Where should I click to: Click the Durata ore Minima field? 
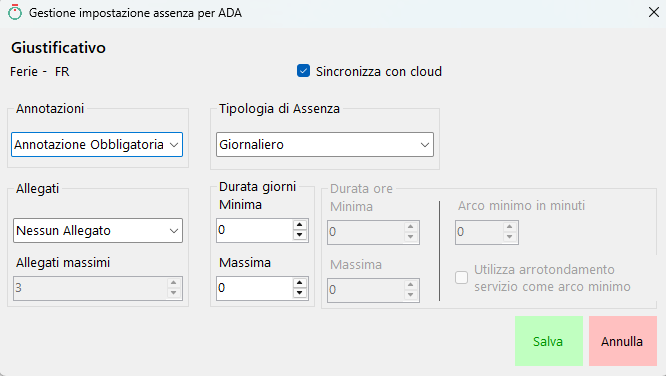coord(365,232)
